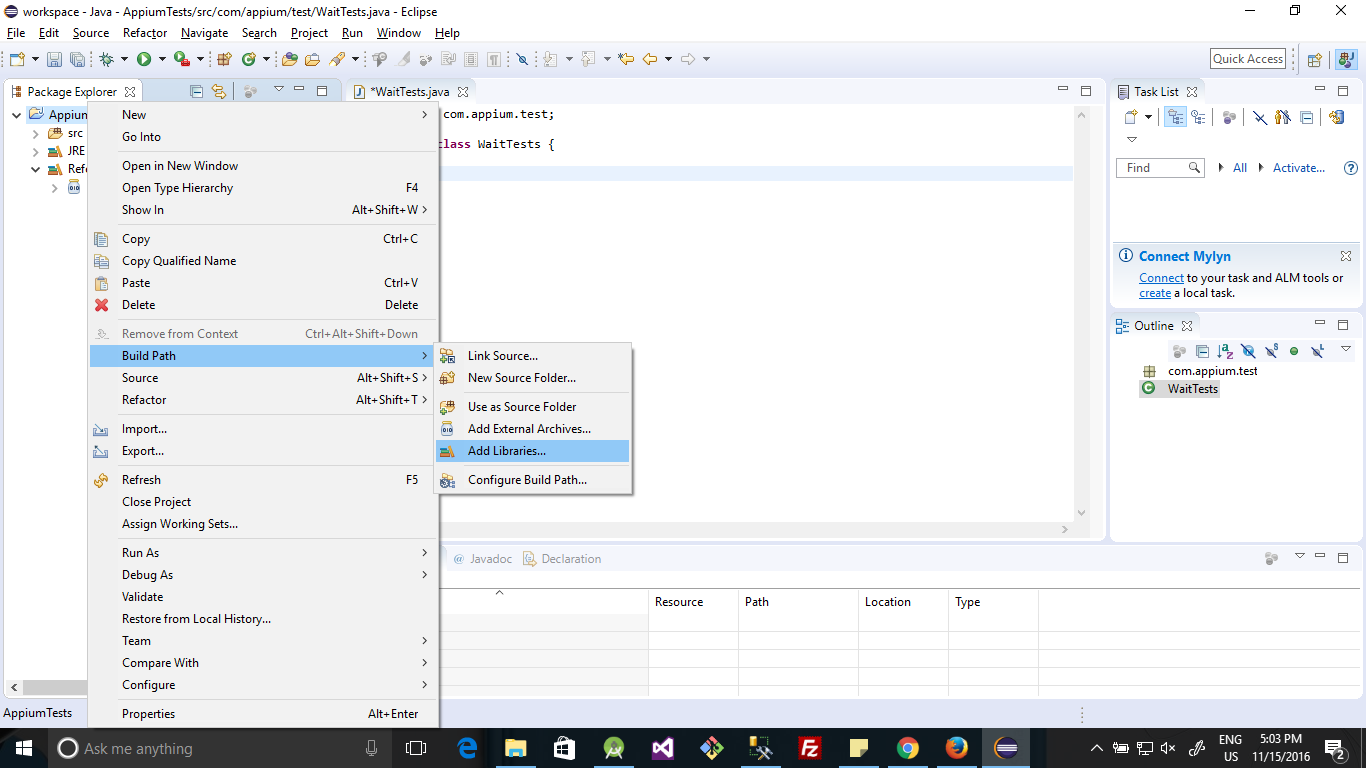Navigate Back with the yellow left arrow
The width and height of the screenshot is (1366, 768).
pyautogui.click(x=650, y=59)
